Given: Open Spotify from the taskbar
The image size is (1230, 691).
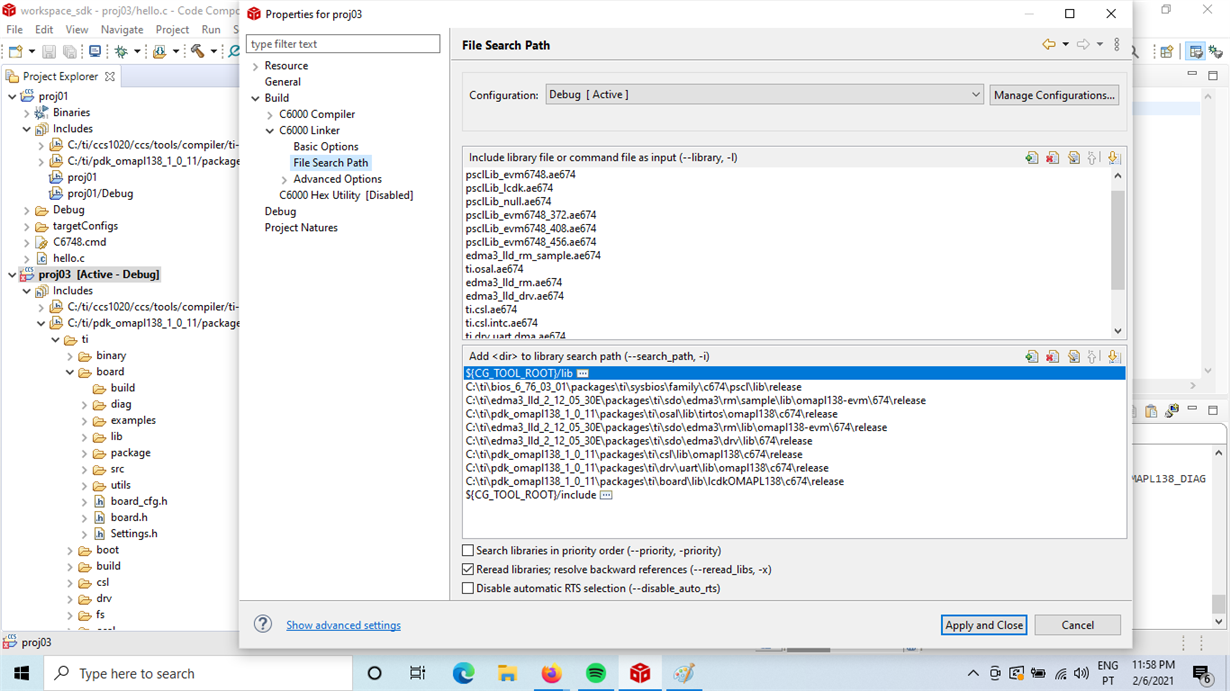Looking at the screenshot, I should 596,674.
